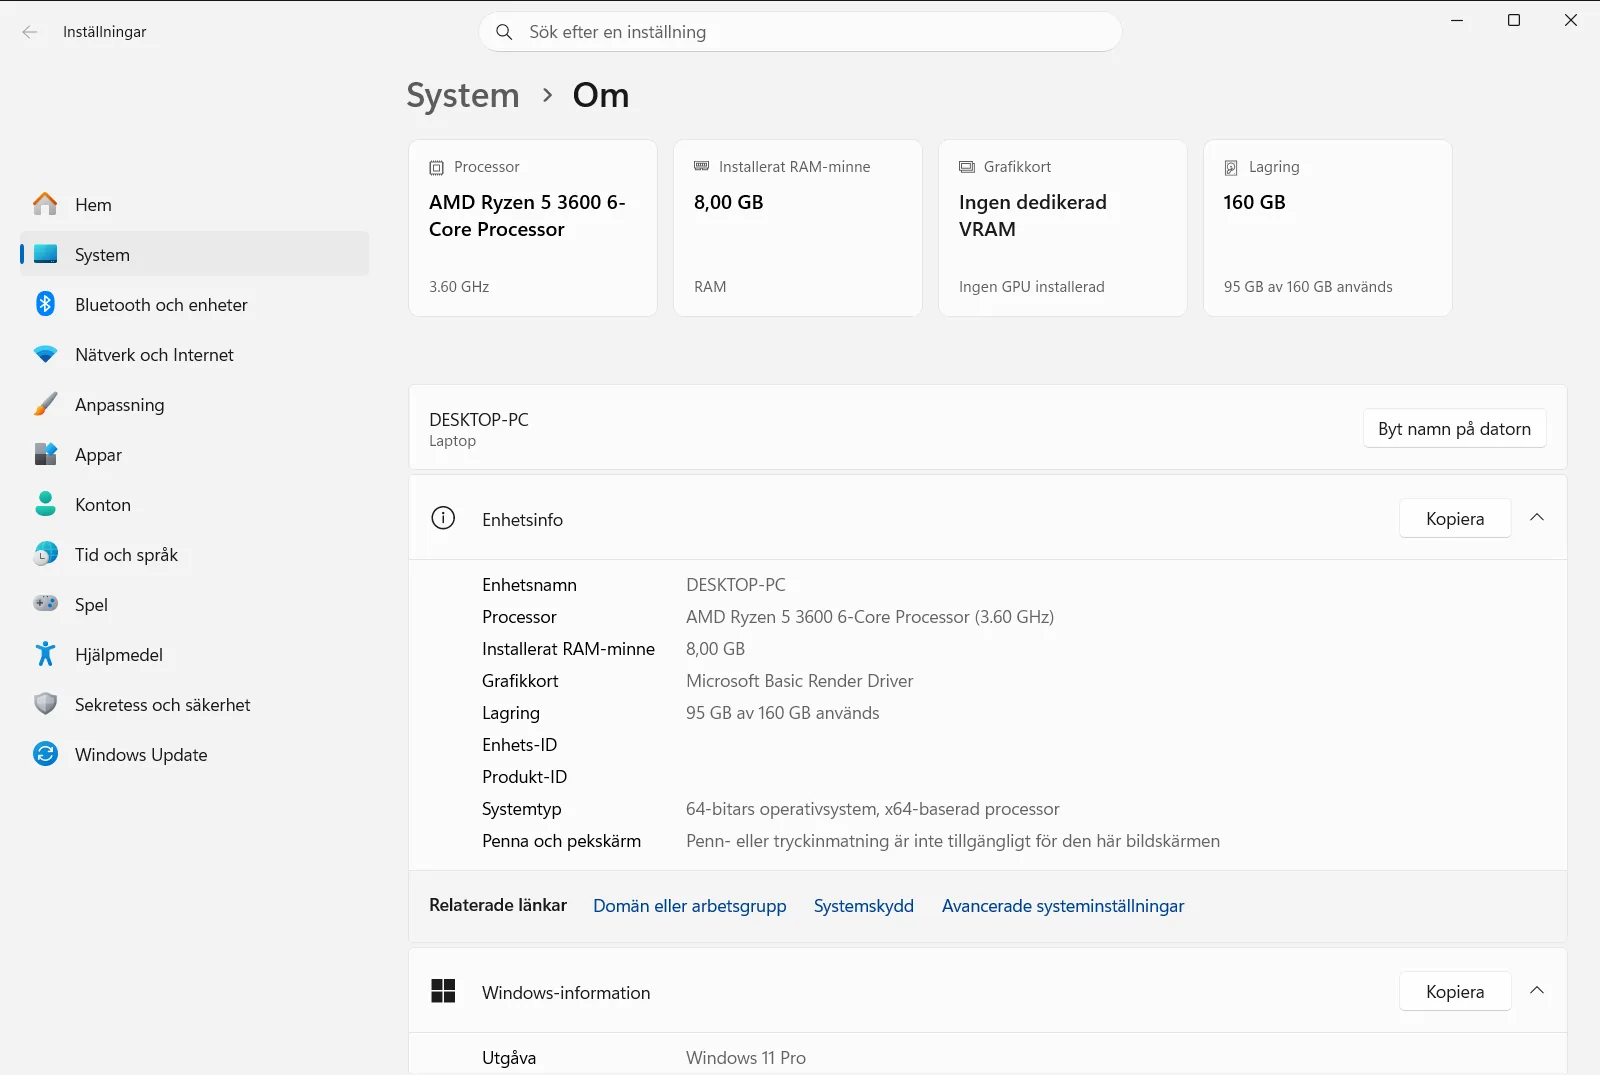Screen dimensions: 1600x1075
Task: Click the Microsoft Basic Render Driver value
Action: (799, 680)
